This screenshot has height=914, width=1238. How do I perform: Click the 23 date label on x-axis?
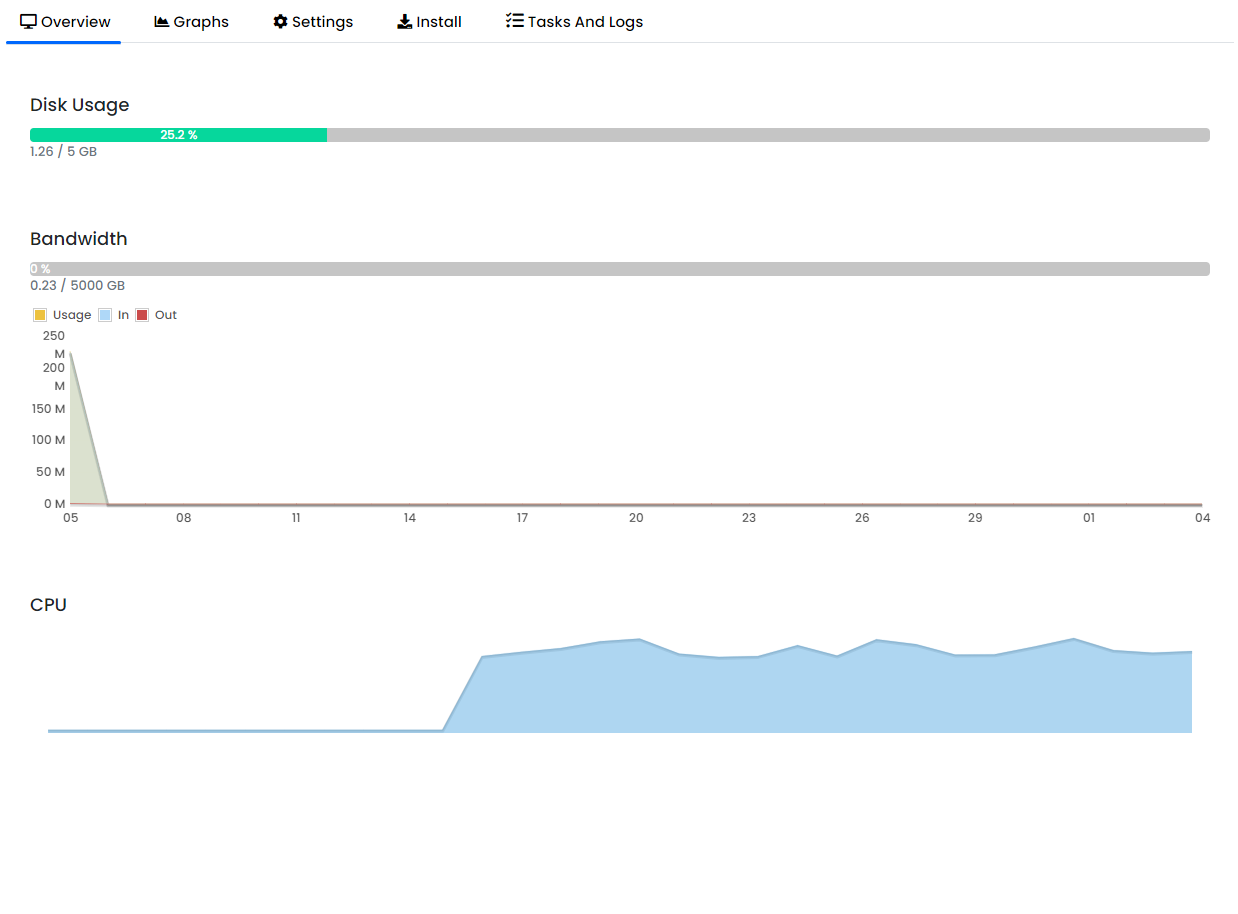(x=749, y=518)
